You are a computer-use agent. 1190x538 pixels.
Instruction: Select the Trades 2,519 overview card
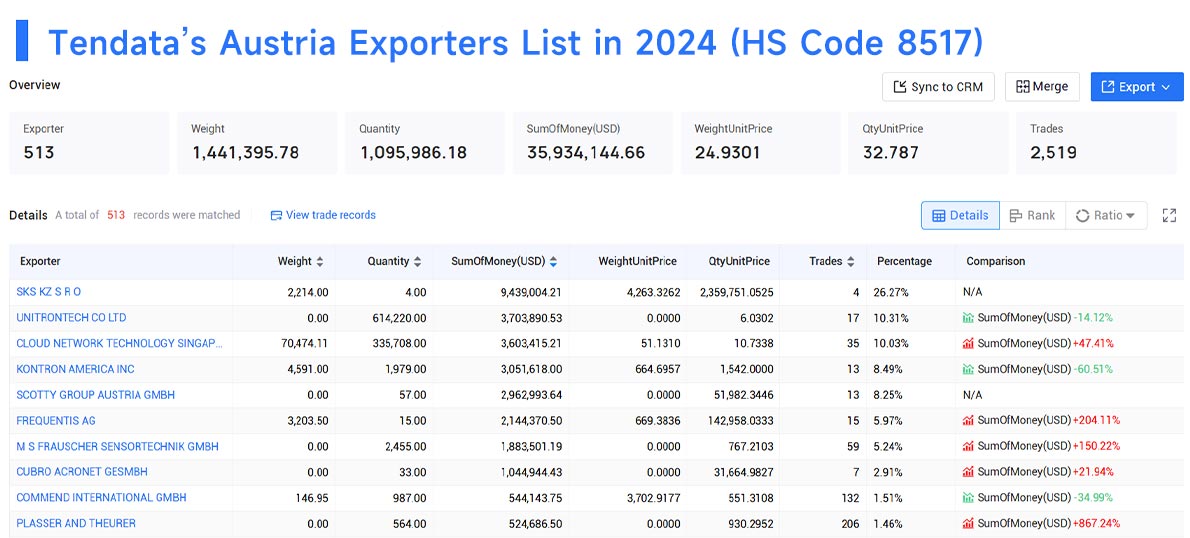[1097, 143]
